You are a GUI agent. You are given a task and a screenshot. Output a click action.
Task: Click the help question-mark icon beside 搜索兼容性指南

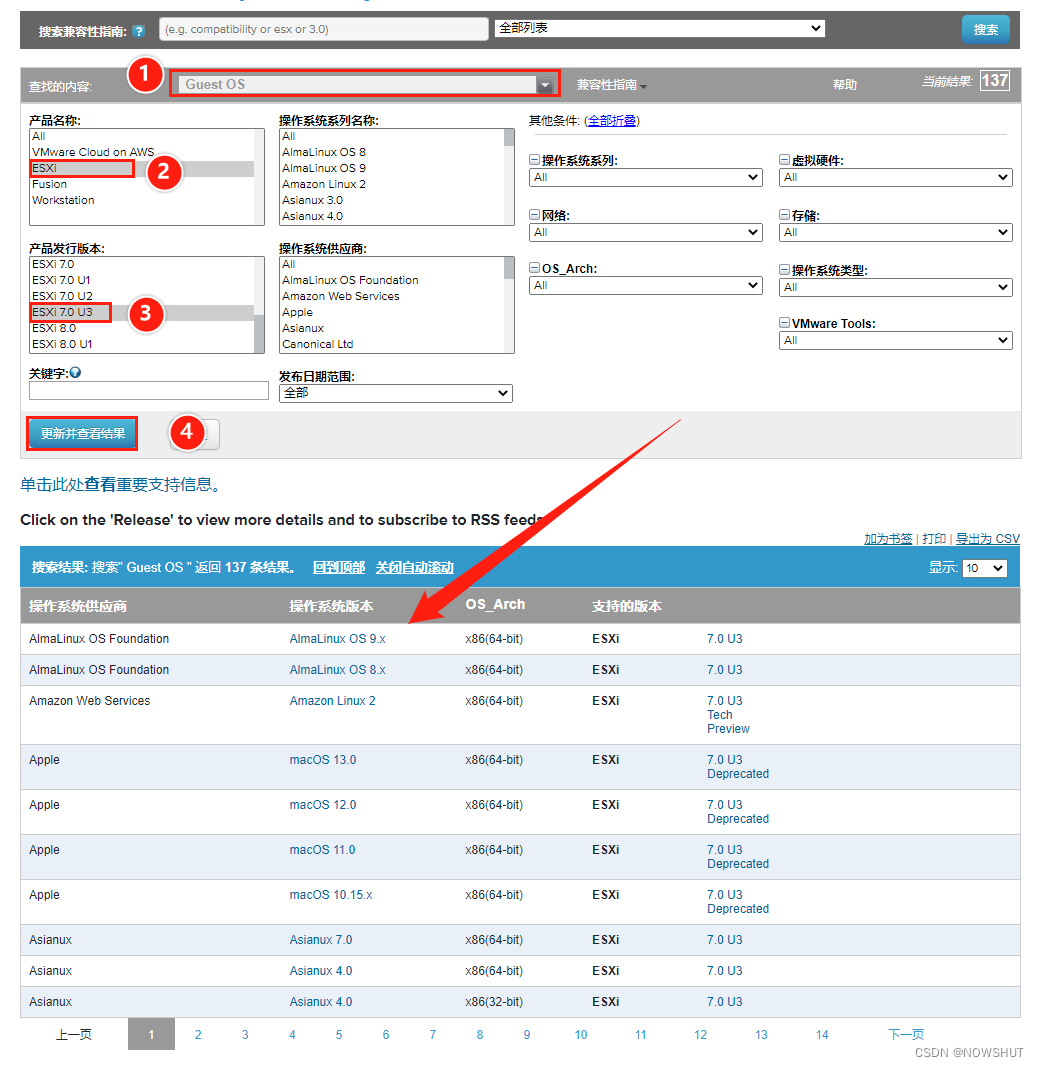139,31
